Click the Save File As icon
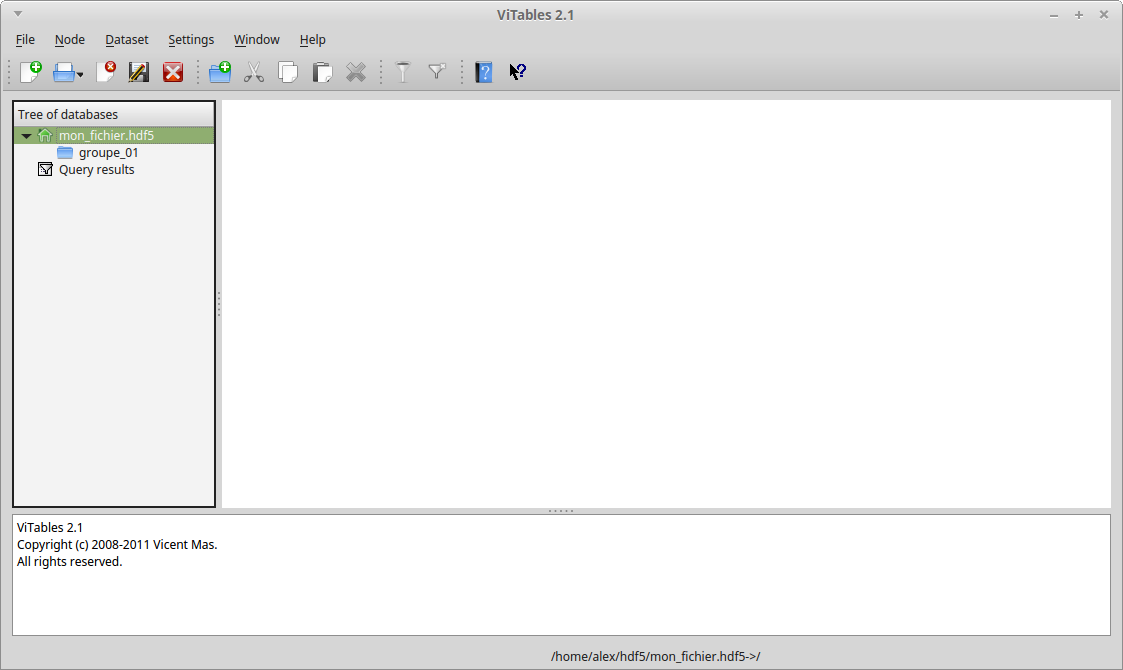The width and height of the screenshot is (1123, 670). pyautogui.click(x=139, y=72)
